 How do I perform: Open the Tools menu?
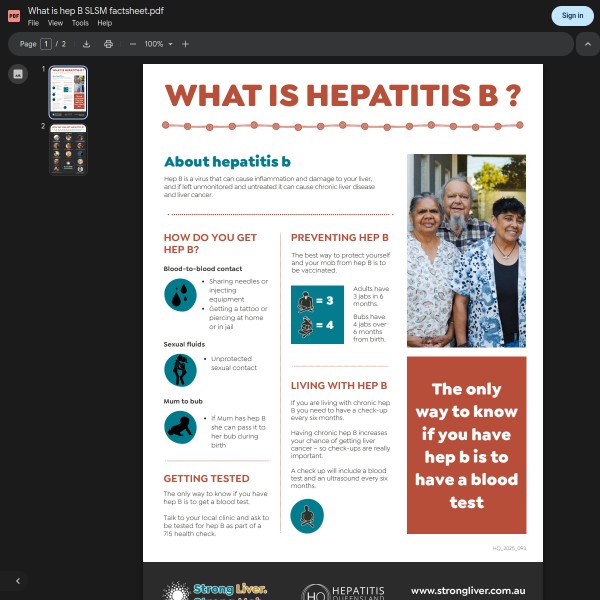[x=80, y=23]
